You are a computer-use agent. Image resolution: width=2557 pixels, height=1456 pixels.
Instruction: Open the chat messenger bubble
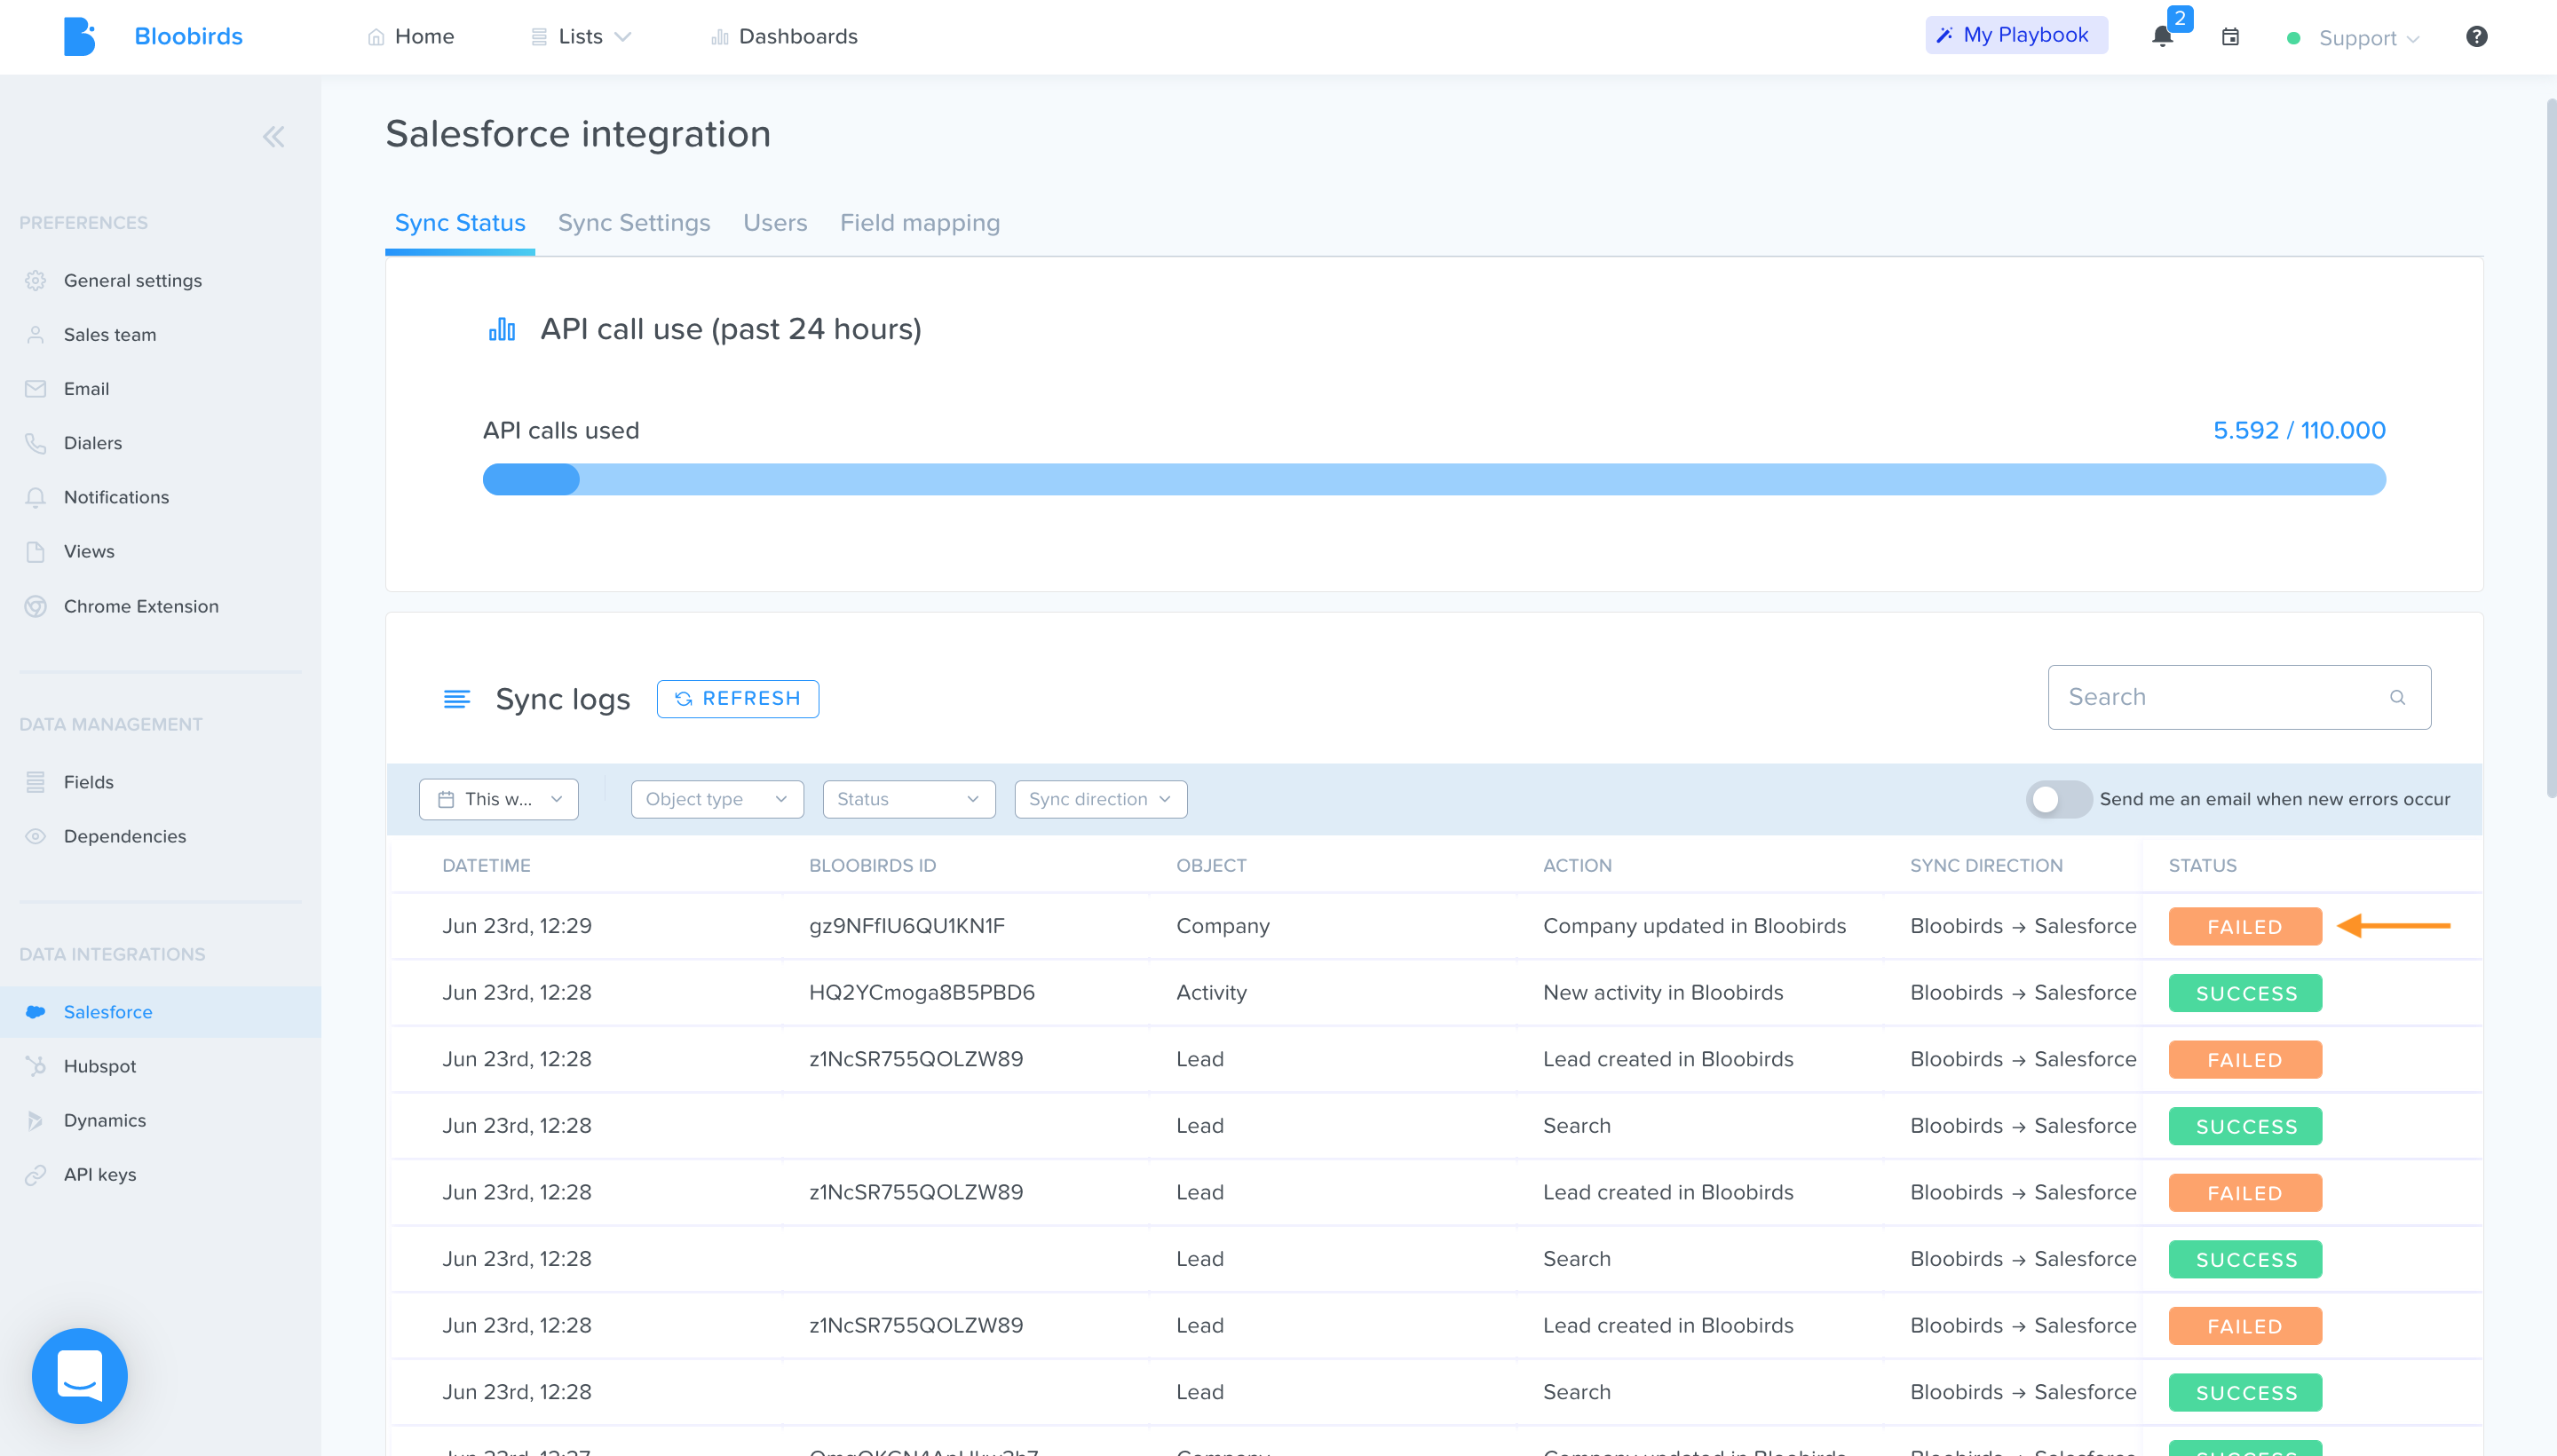pyautogui.click(x=80, y=1376)
